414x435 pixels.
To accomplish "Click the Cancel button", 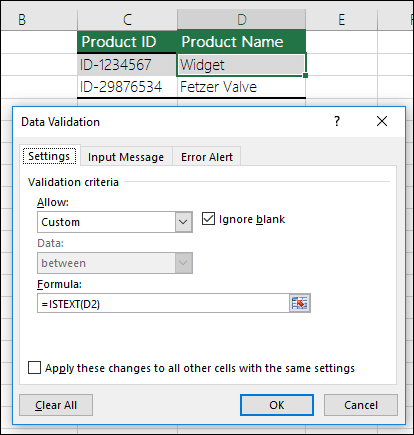I will pos(361,405).
